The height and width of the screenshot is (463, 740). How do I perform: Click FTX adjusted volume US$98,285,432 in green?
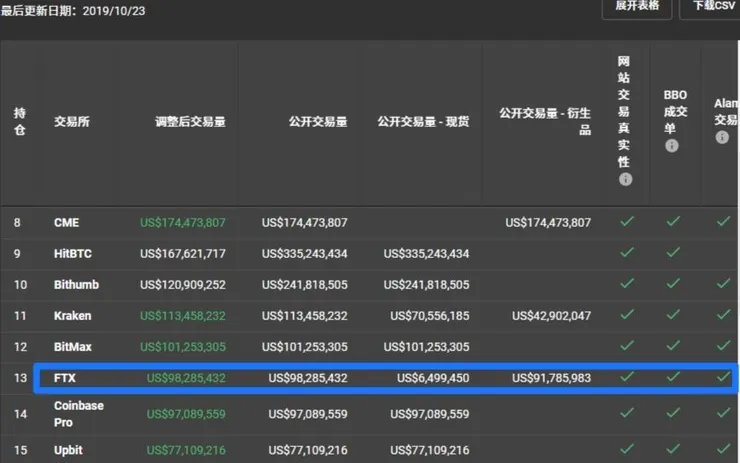[186, 378]
